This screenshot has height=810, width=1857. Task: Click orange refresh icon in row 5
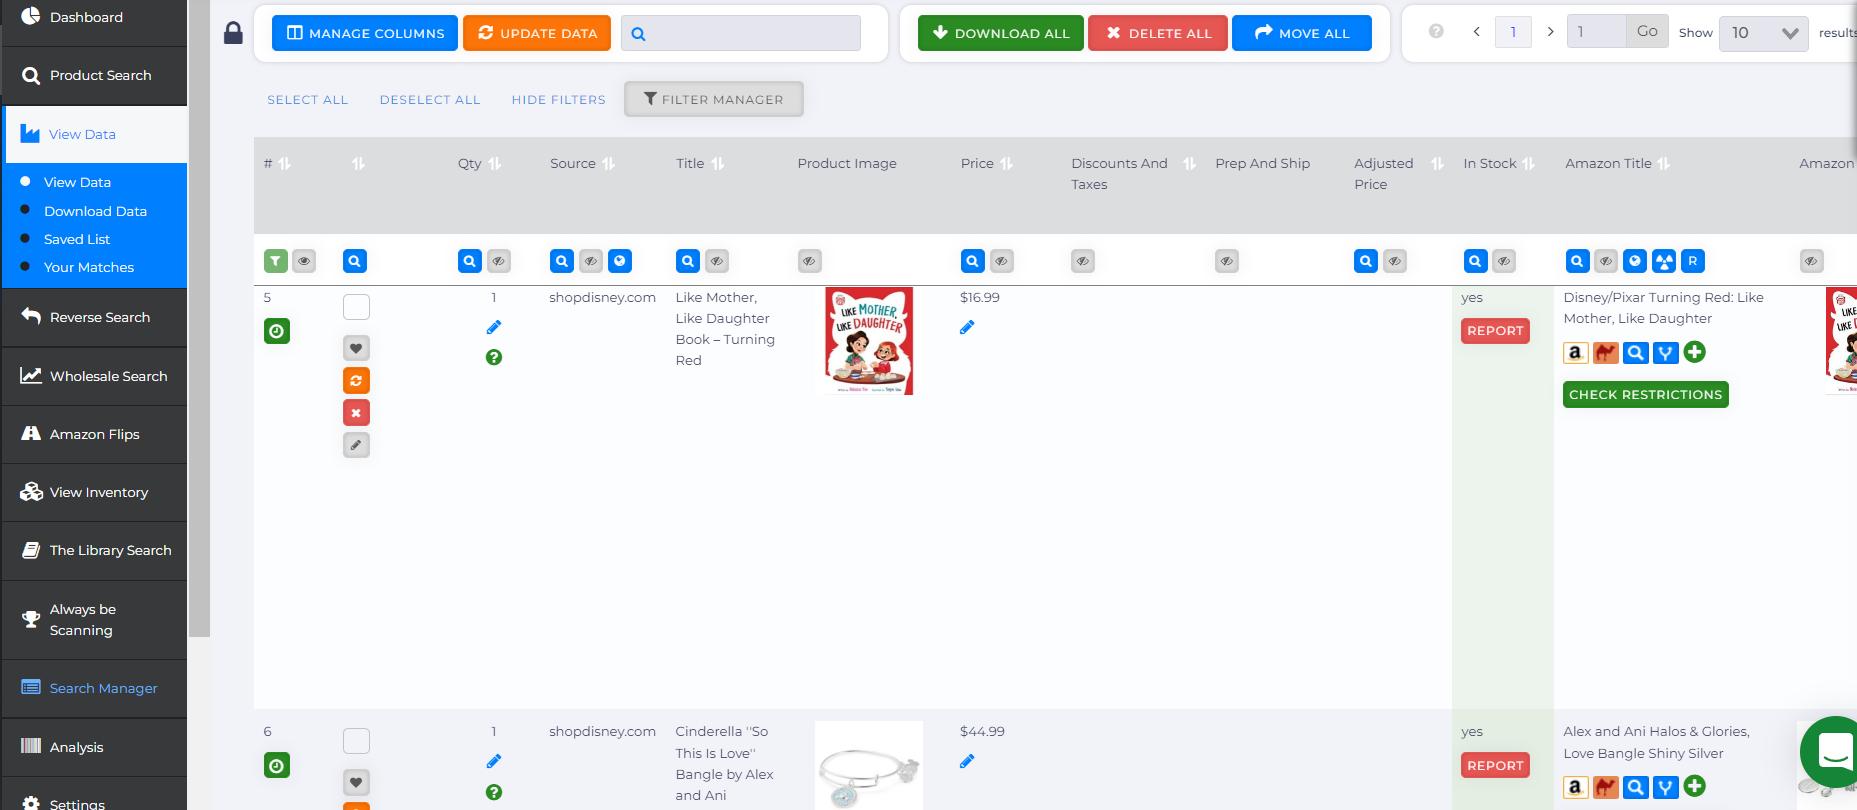tap(356, 381)
